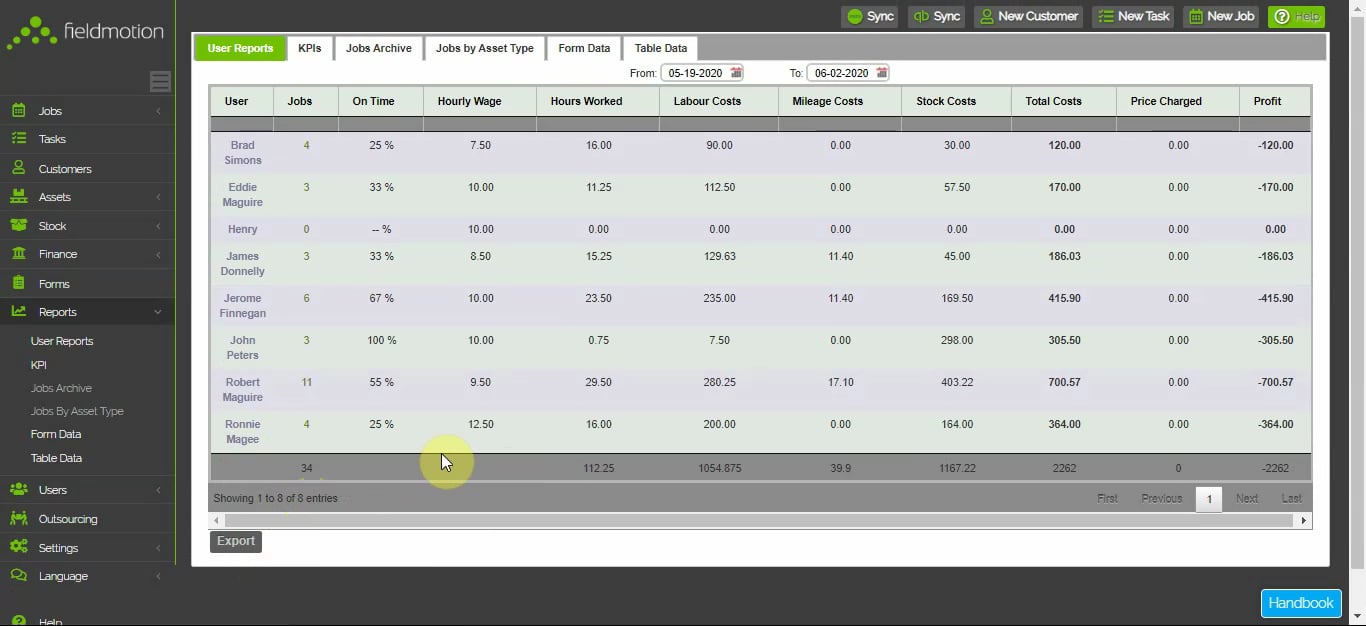Click the Settings gears icon in sidebar
This screenshot has height=626, width=1366.
click(x=19, y=547)
